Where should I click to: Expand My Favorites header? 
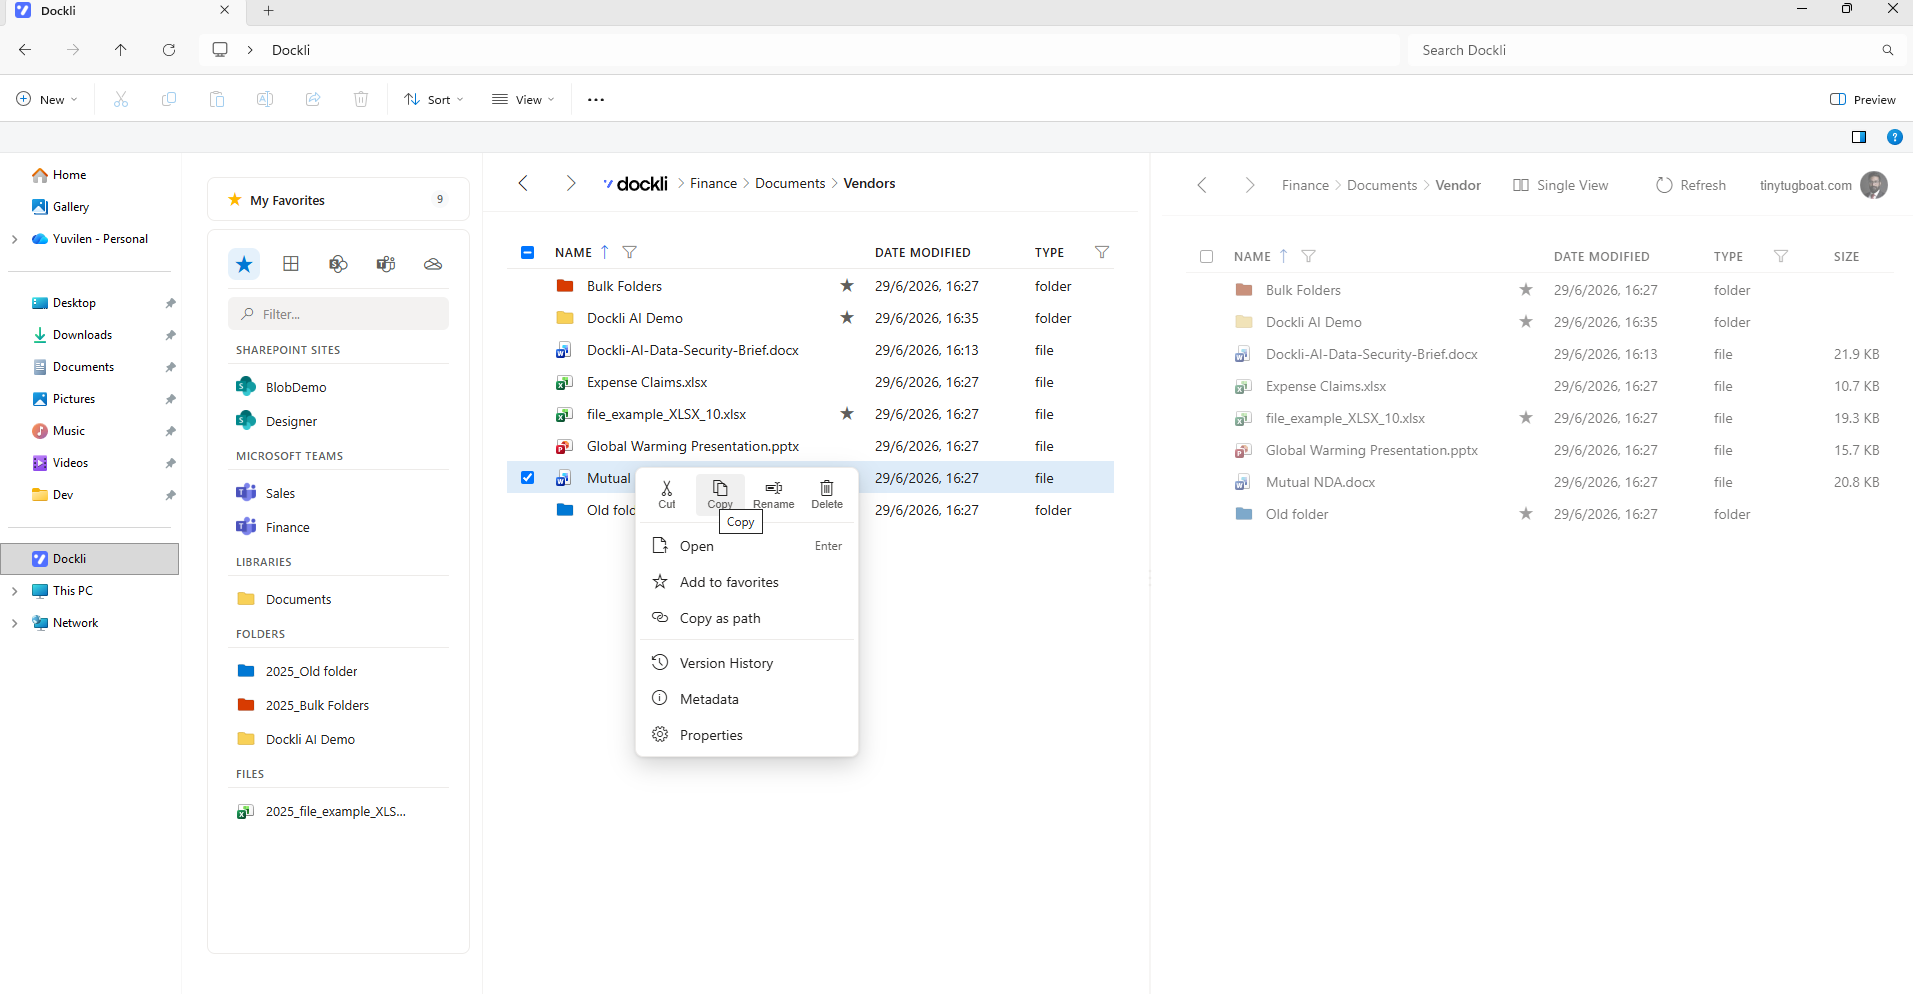click(x=338, y=200)
